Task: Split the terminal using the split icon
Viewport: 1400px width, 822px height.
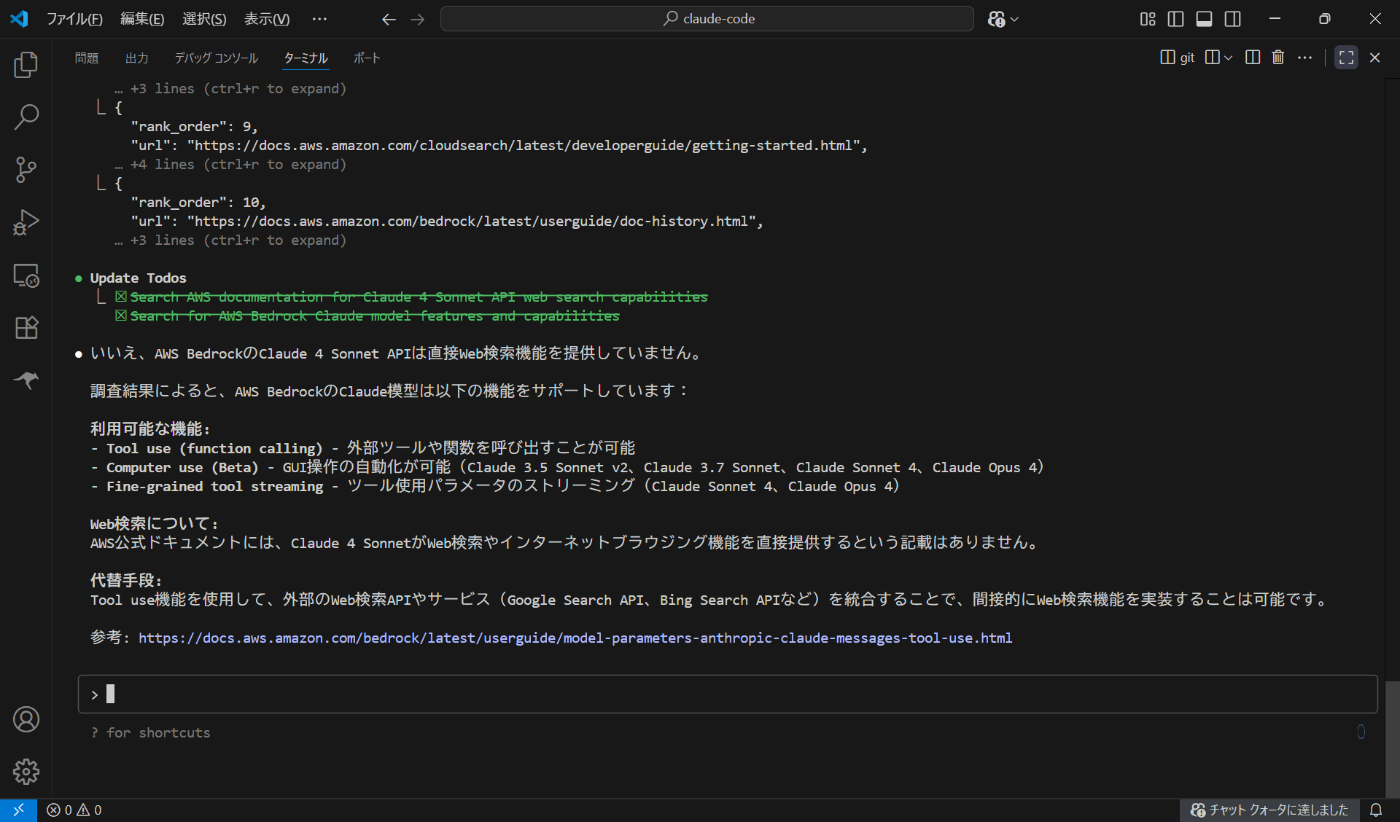Action: [x=1253, y=58]
